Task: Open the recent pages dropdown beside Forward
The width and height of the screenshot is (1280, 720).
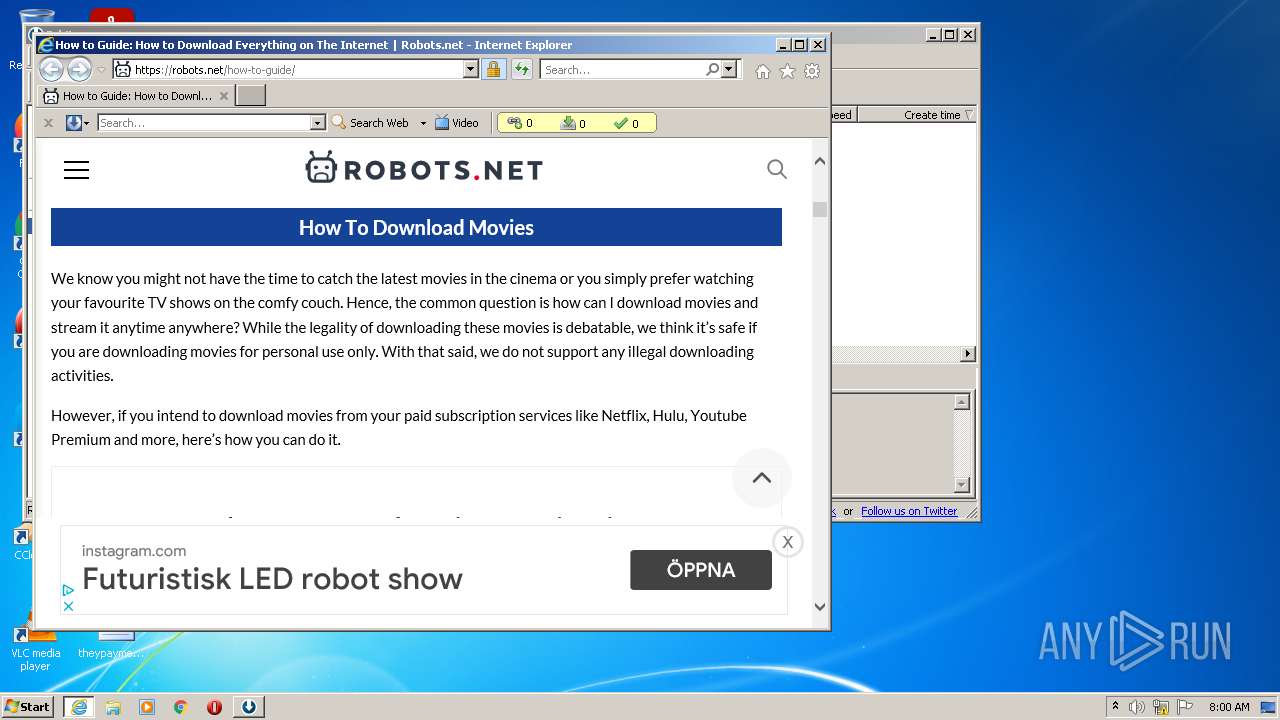Action: point(101,70)
